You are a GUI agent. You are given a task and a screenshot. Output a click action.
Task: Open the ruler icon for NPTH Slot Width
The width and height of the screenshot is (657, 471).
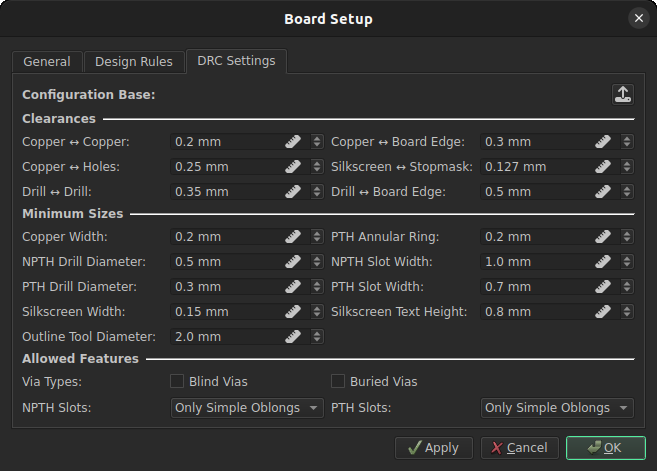point(603,262)
